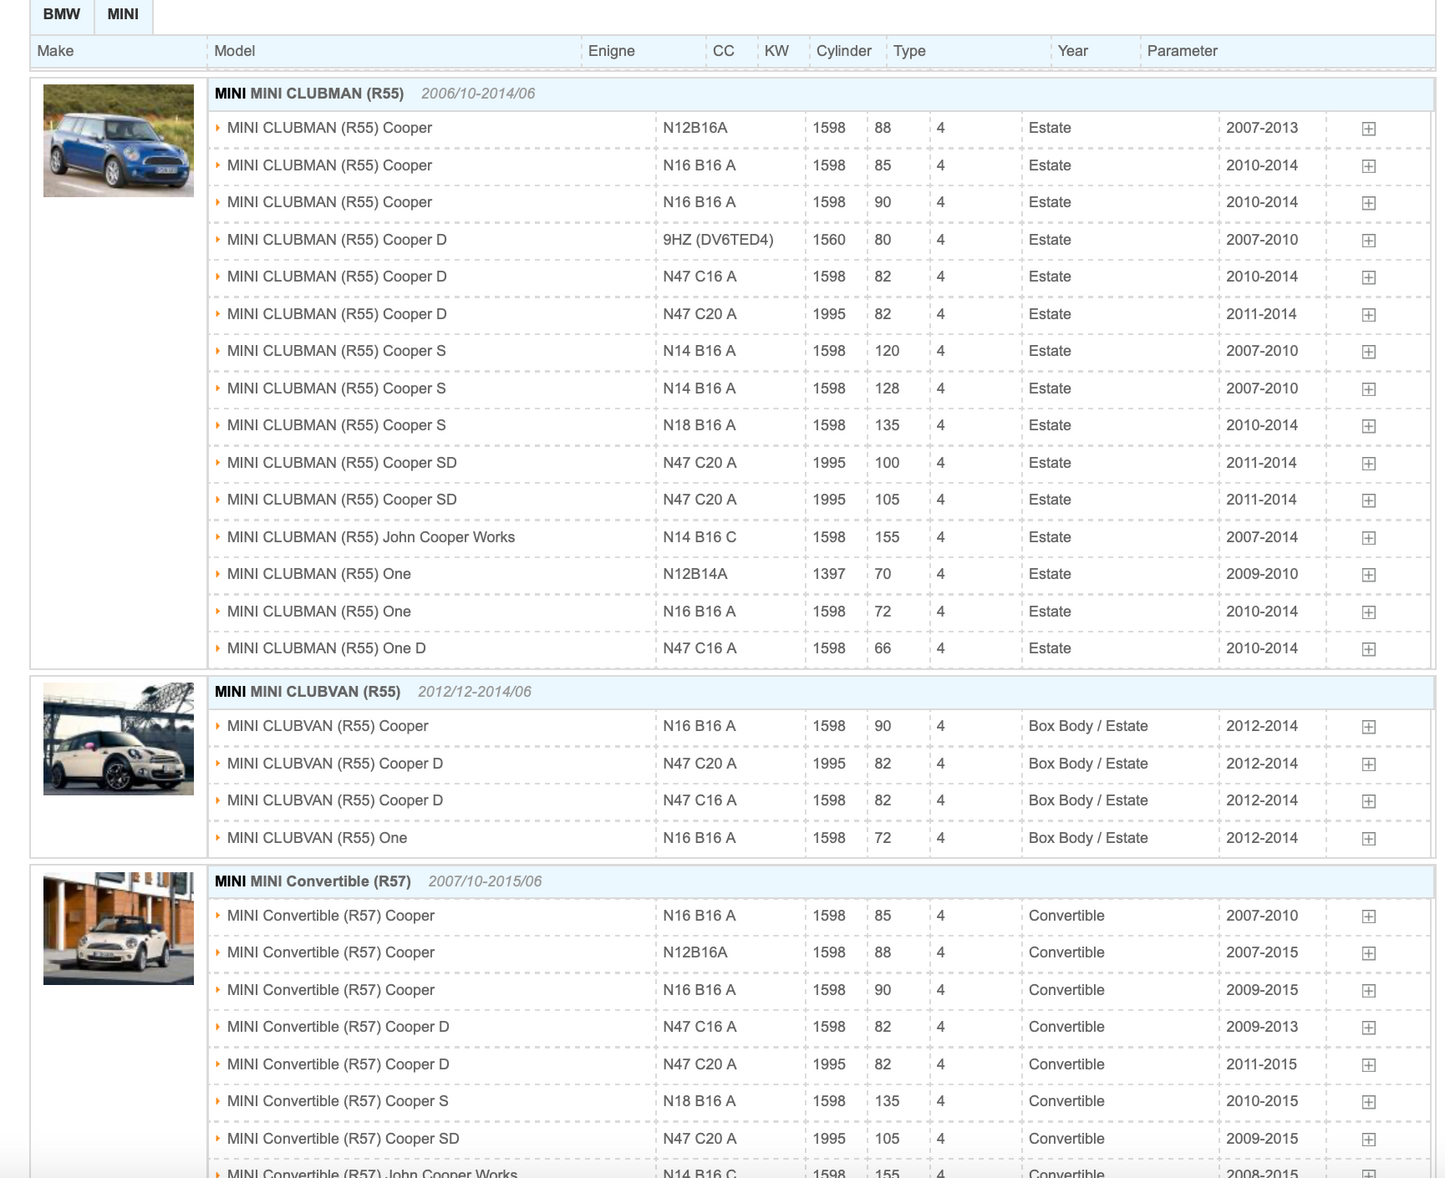Open plus icon for Clubvan One row
Image resolution: width=1445 pixels, height=1178 pixels.
coord(1369,839)
